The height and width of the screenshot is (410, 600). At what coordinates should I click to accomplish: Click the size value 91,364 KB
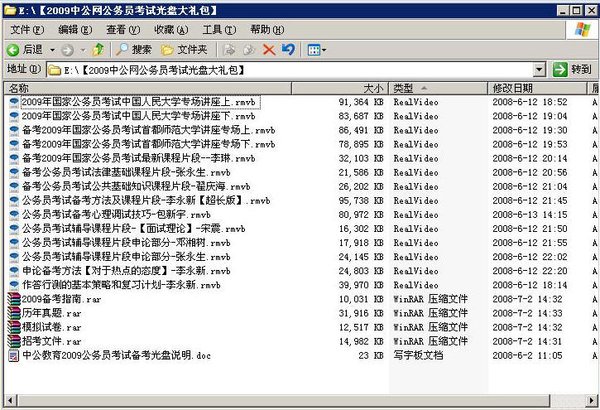[361, 102]
